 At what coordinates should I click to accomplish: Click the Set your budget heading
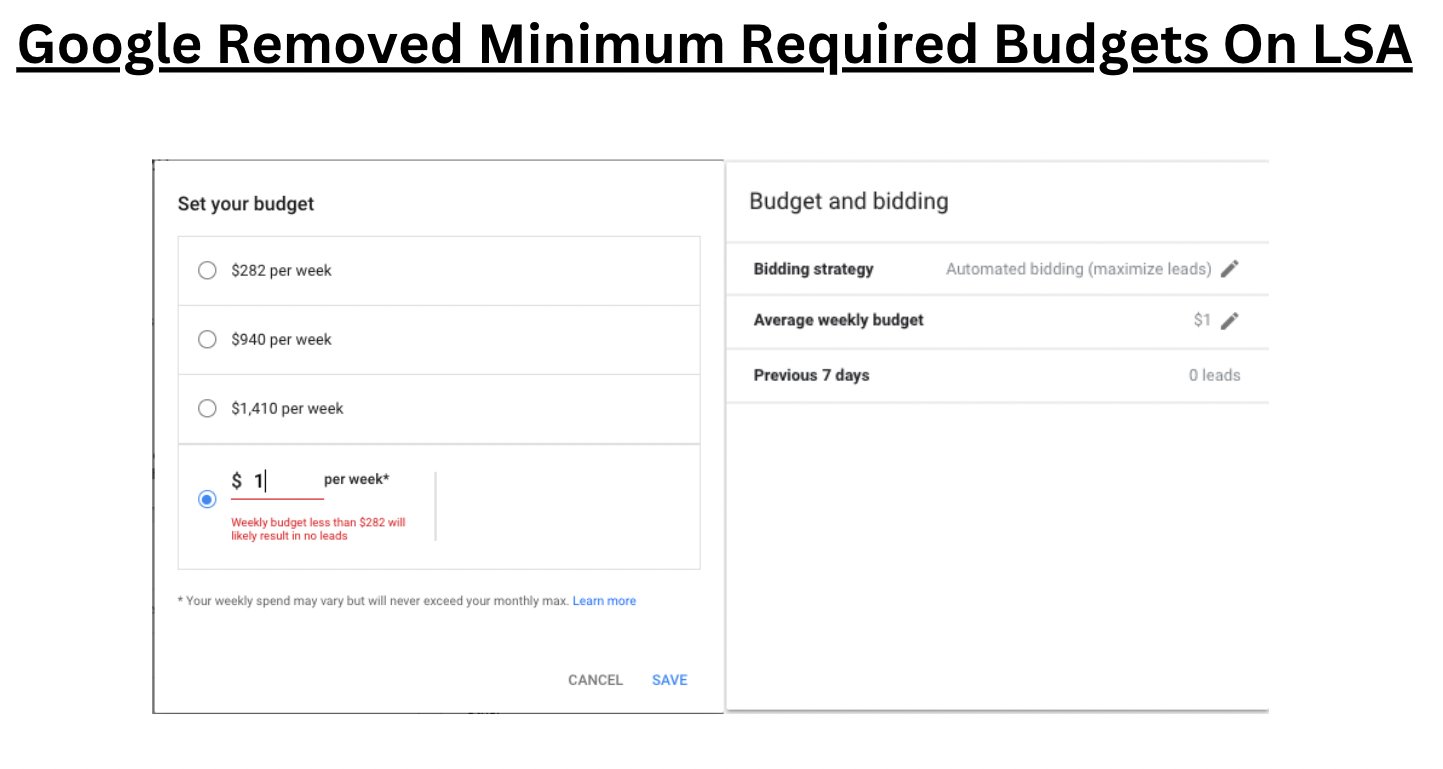tap(245, 203)
